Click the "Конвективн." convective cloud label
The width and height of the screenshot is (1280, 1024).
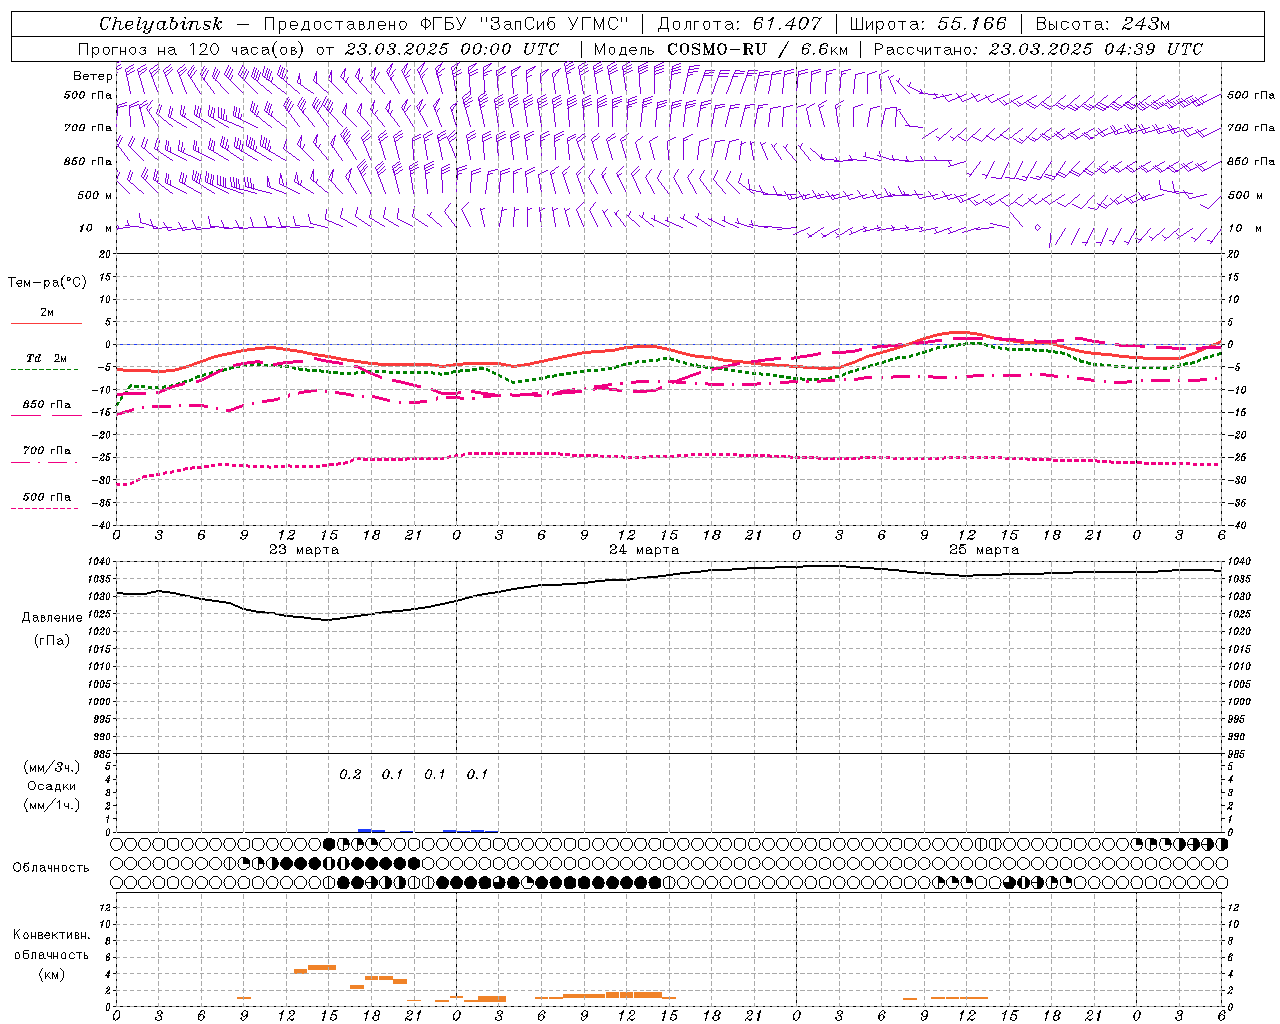[x=51, y=935]
